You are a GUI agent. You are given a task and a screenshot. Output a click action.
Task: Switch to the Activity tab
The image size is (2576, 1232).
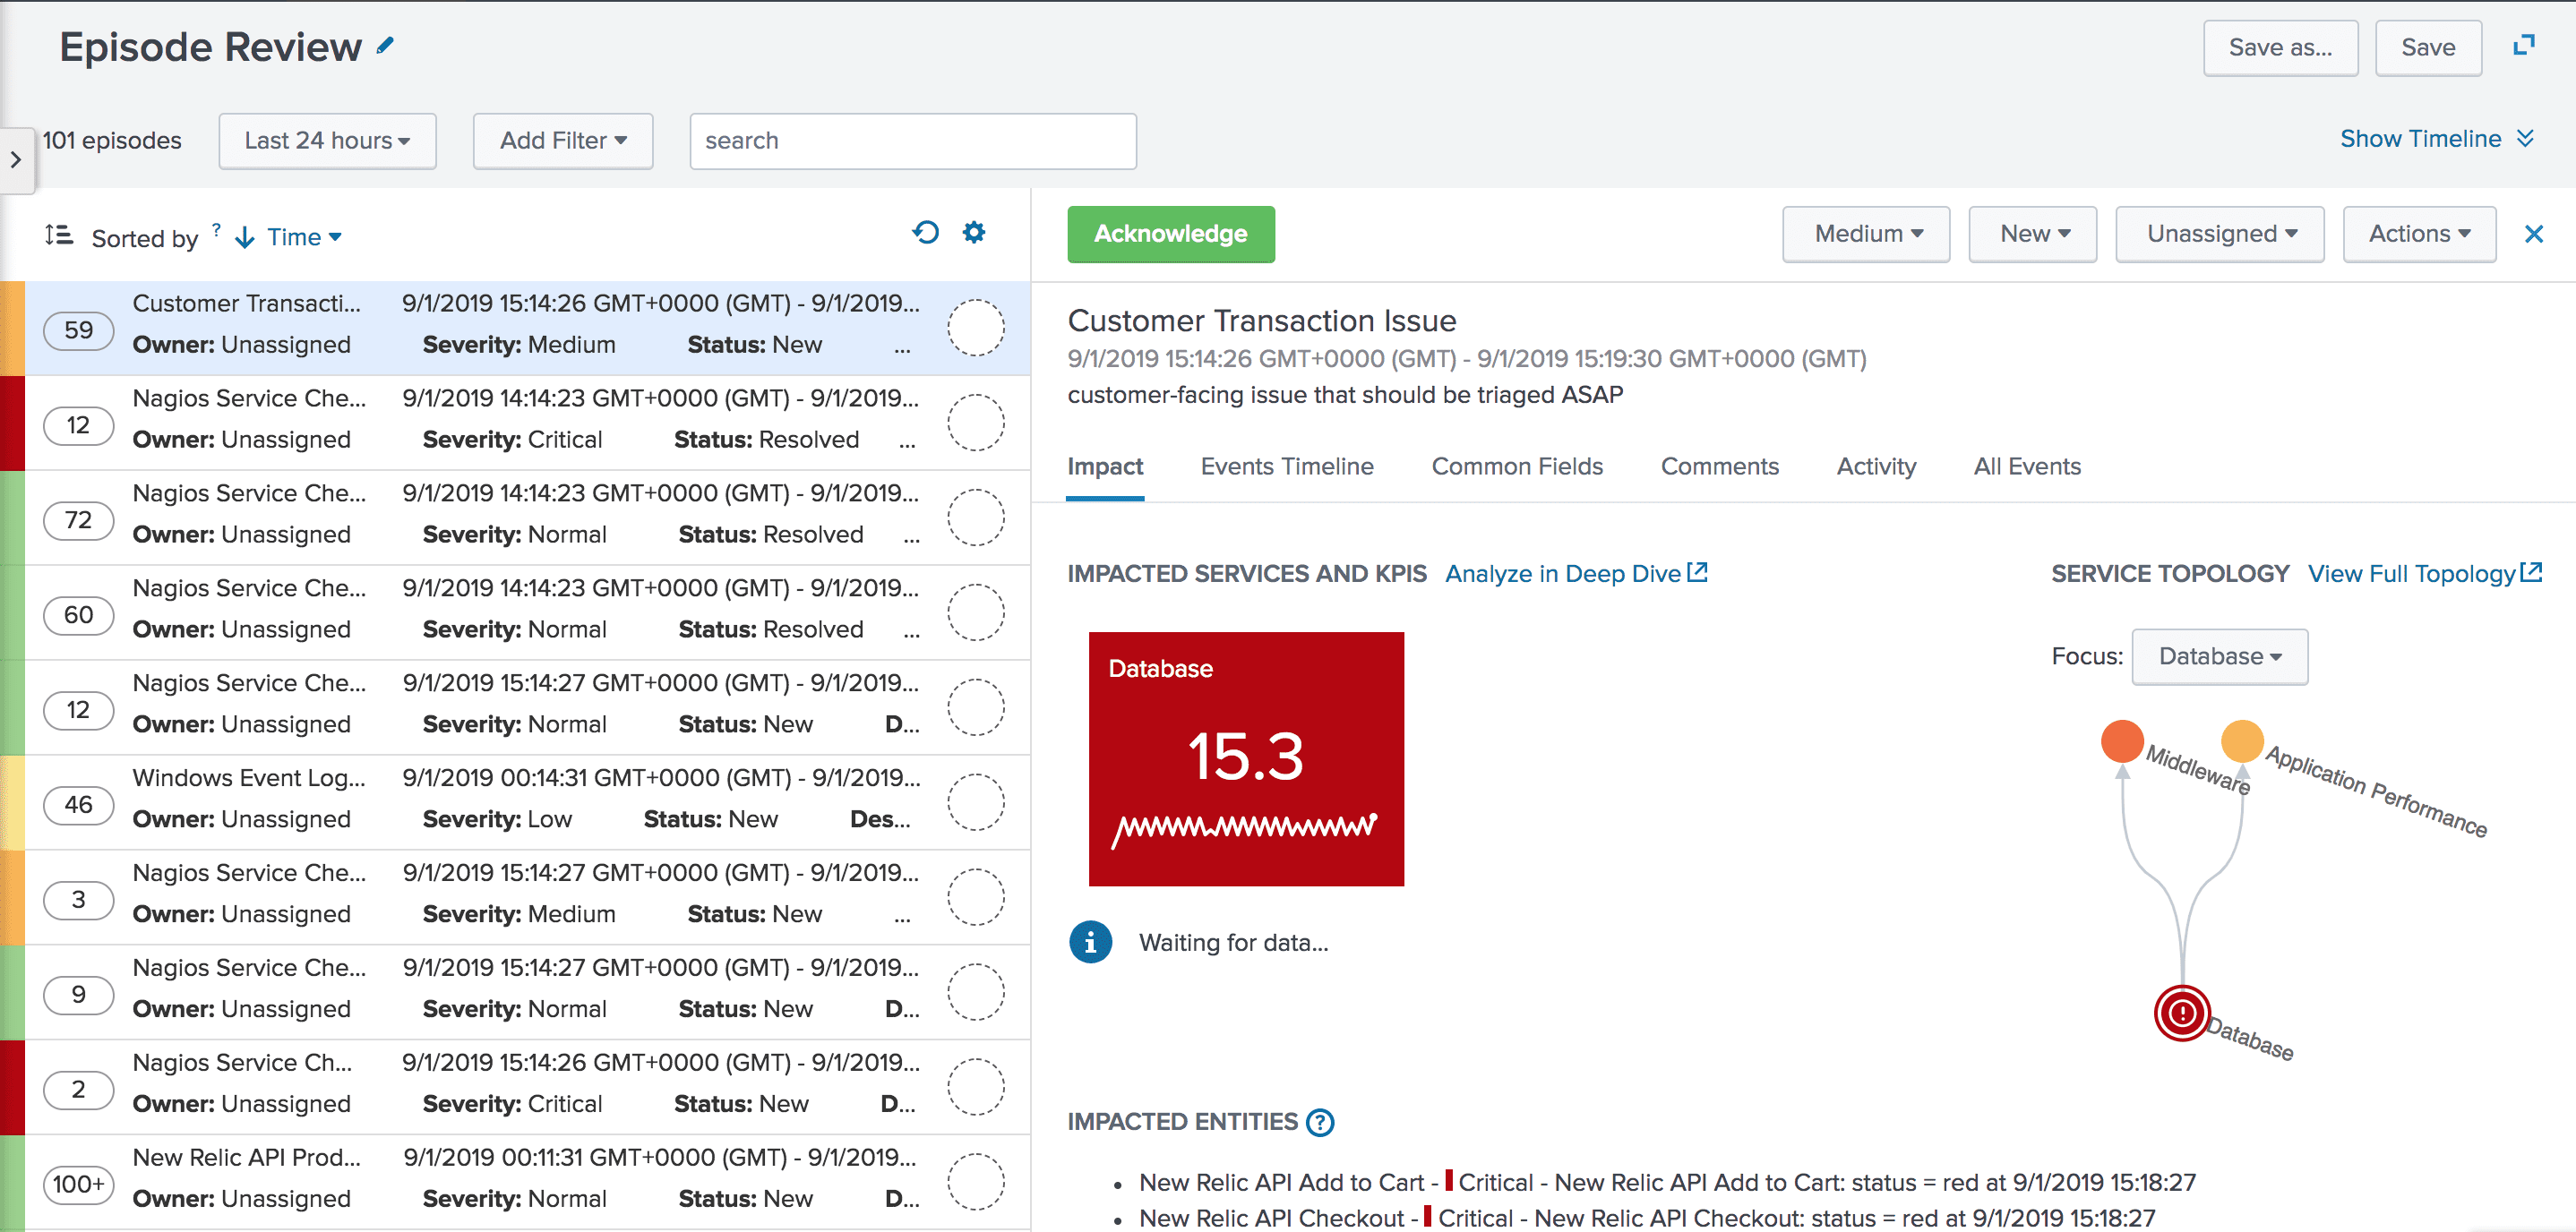click(x=1876, y=467)
